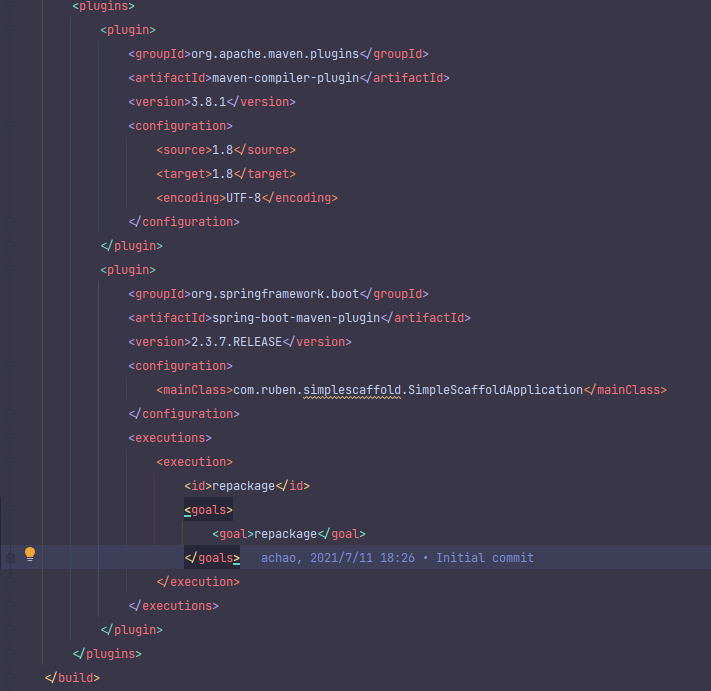Click the closing </build> tag
The width and height of the screenshot is (711, 691).
tap(72, 678)
